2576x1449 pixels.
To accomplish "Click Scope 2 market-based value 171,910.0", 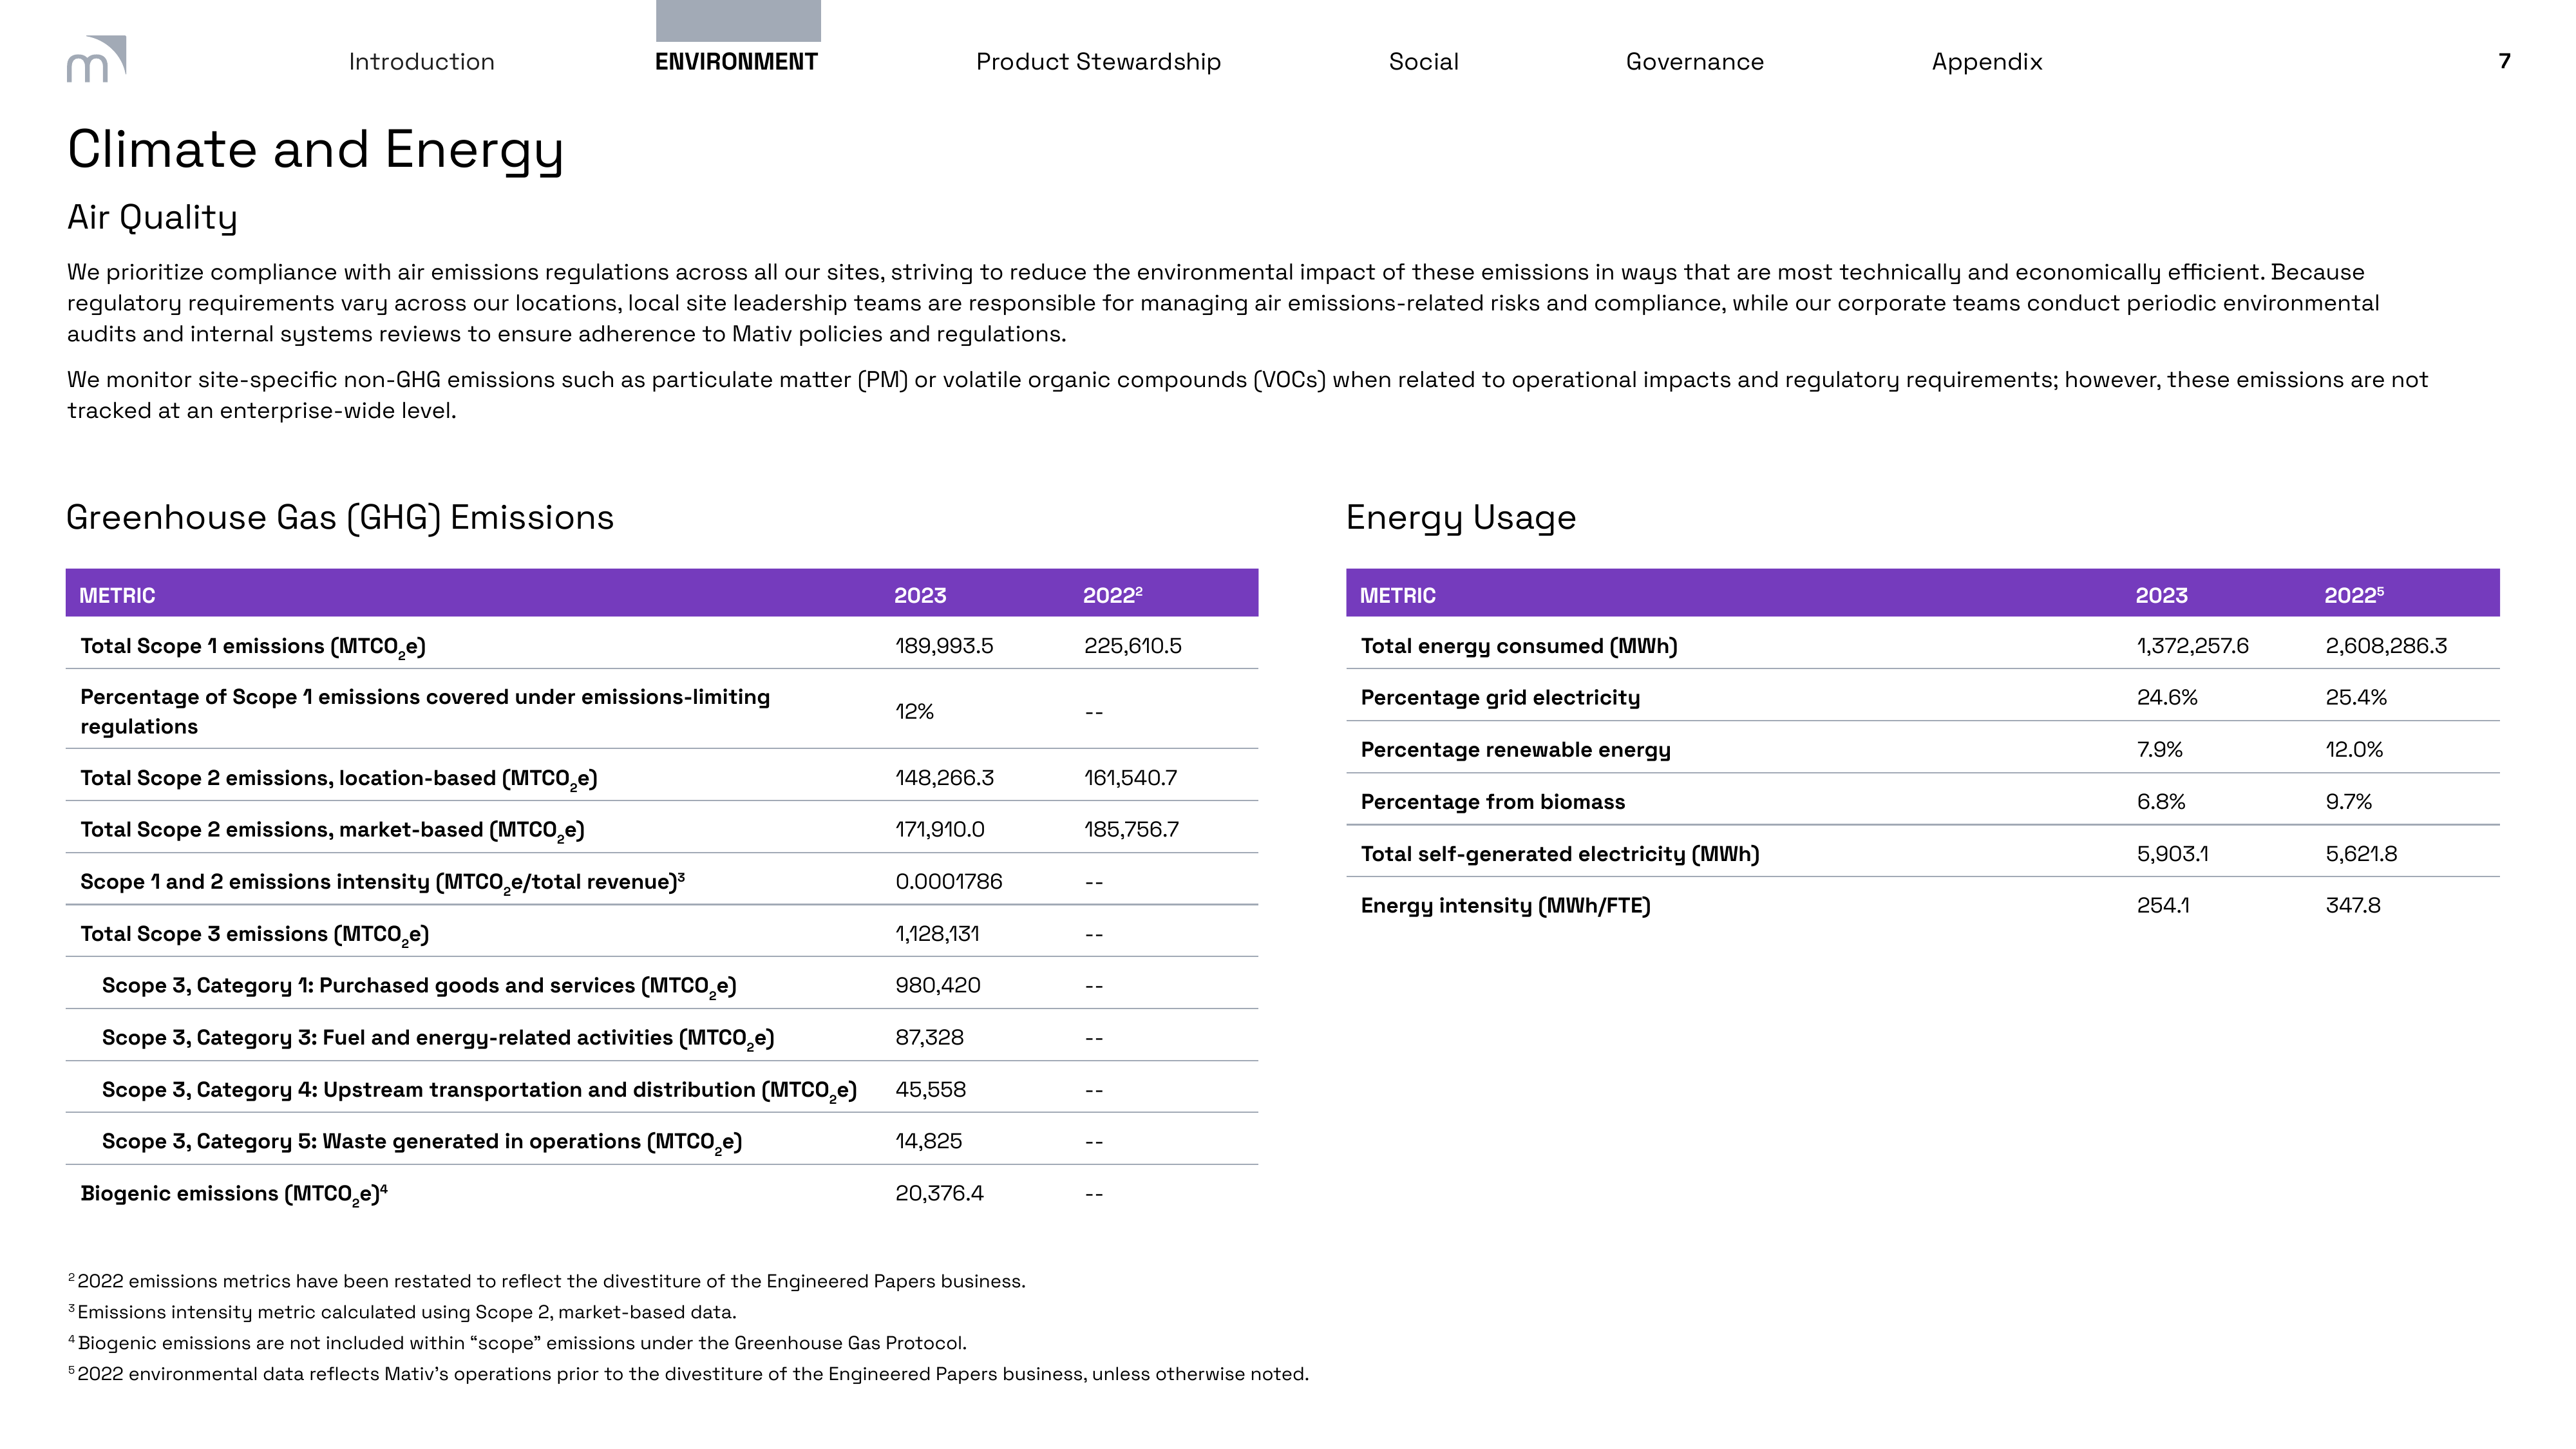I will coord(939,829).
